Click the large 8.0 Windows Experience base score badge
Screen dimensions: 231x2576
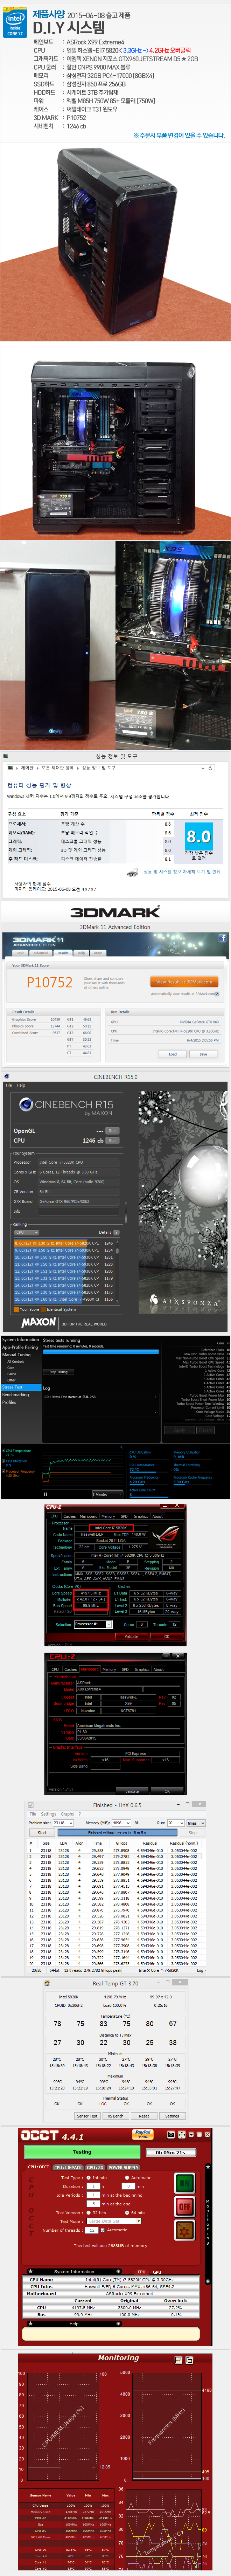pos(199,837)
